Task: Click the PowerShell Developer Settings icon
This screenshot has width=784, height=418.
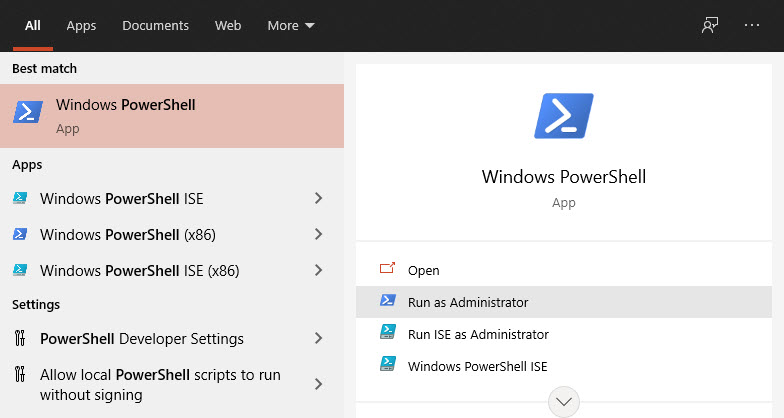Action: pos(20,338)
